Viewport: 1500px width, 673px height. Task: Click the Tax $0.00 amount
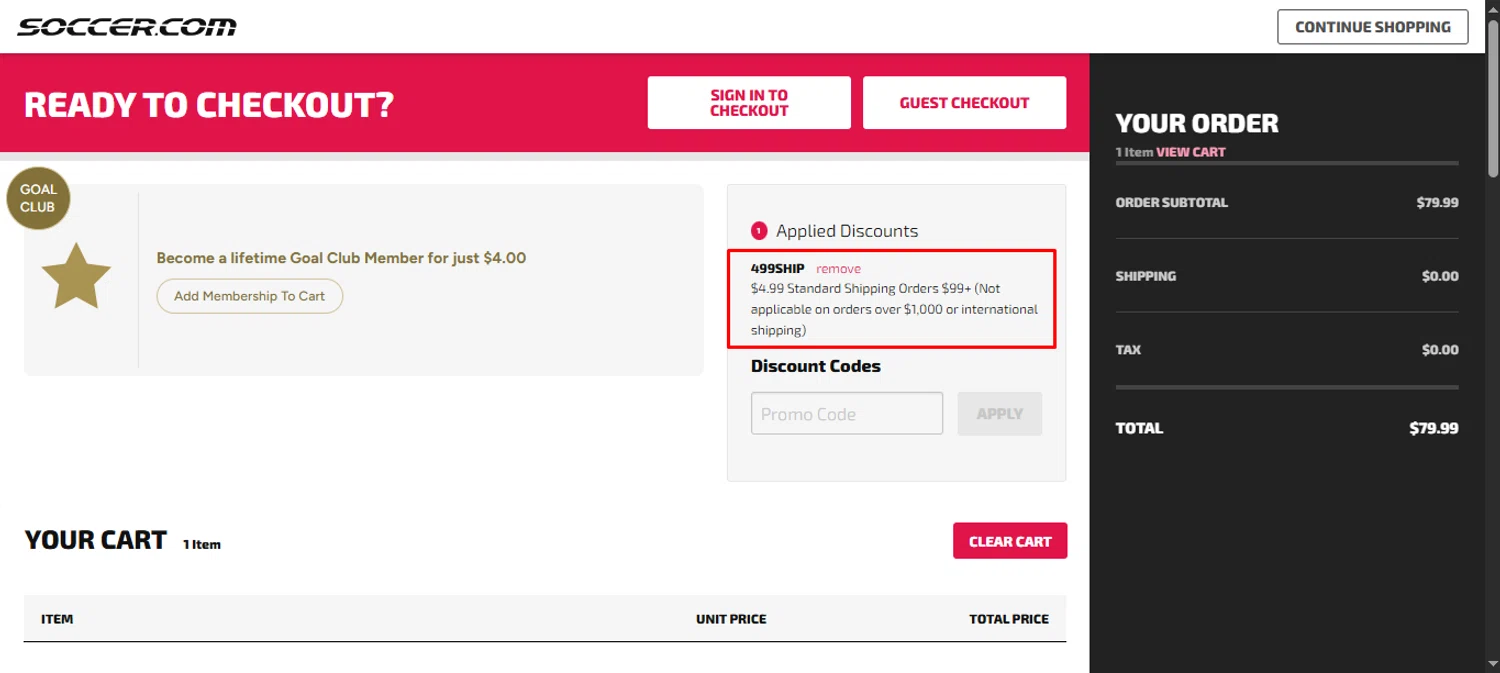[1440, 350]
